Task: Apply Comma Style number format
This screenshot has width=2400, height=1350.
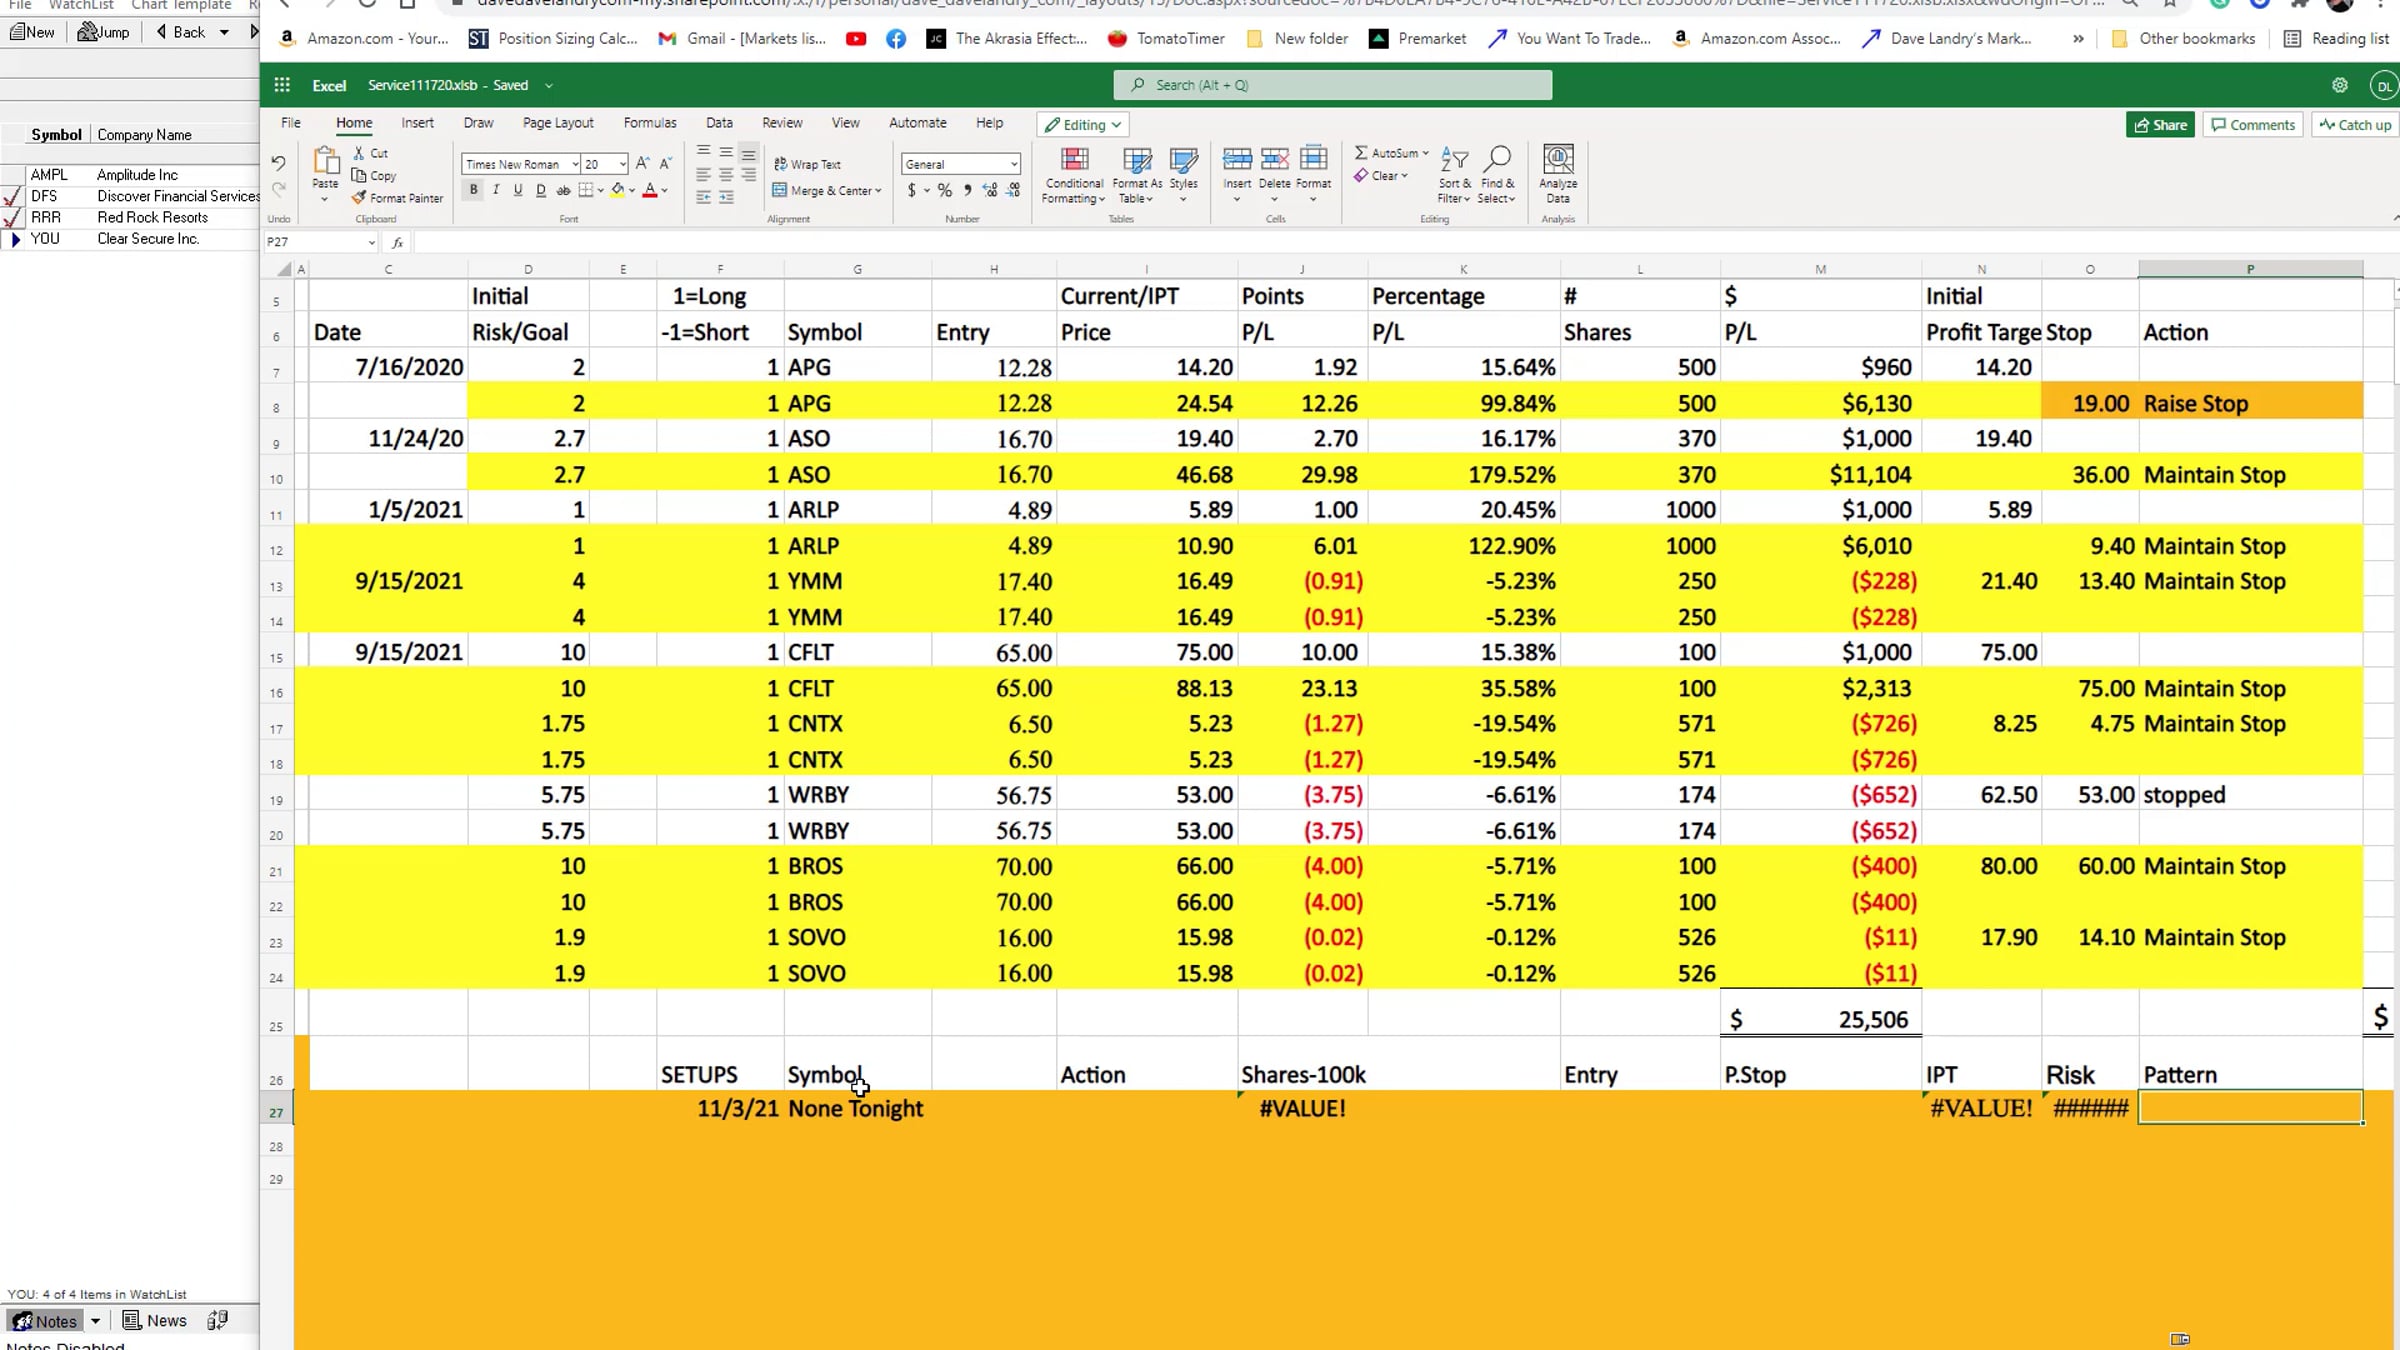Action: coord(967,190)
